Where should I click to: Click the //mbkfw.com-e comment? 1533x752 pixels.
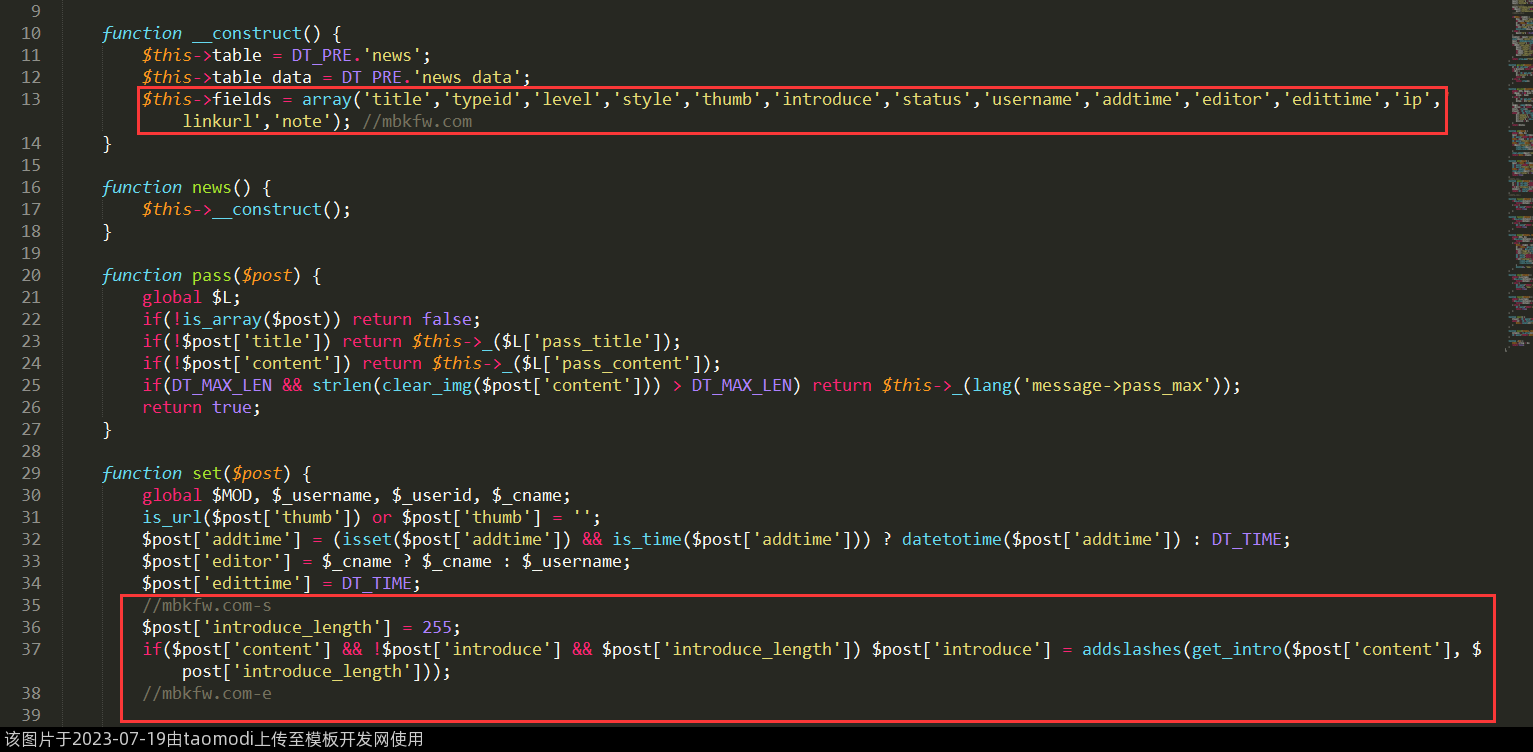[x=206, y=693]
